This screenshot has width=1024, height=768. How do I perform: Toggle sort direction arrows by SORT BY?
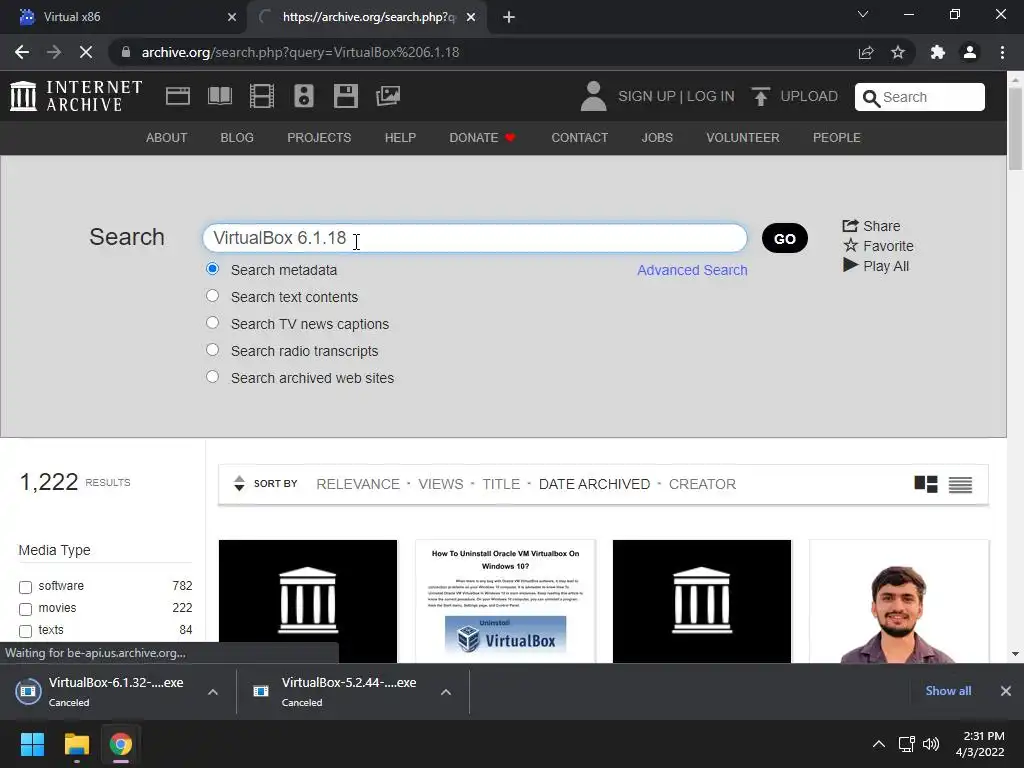click(239, 483)
